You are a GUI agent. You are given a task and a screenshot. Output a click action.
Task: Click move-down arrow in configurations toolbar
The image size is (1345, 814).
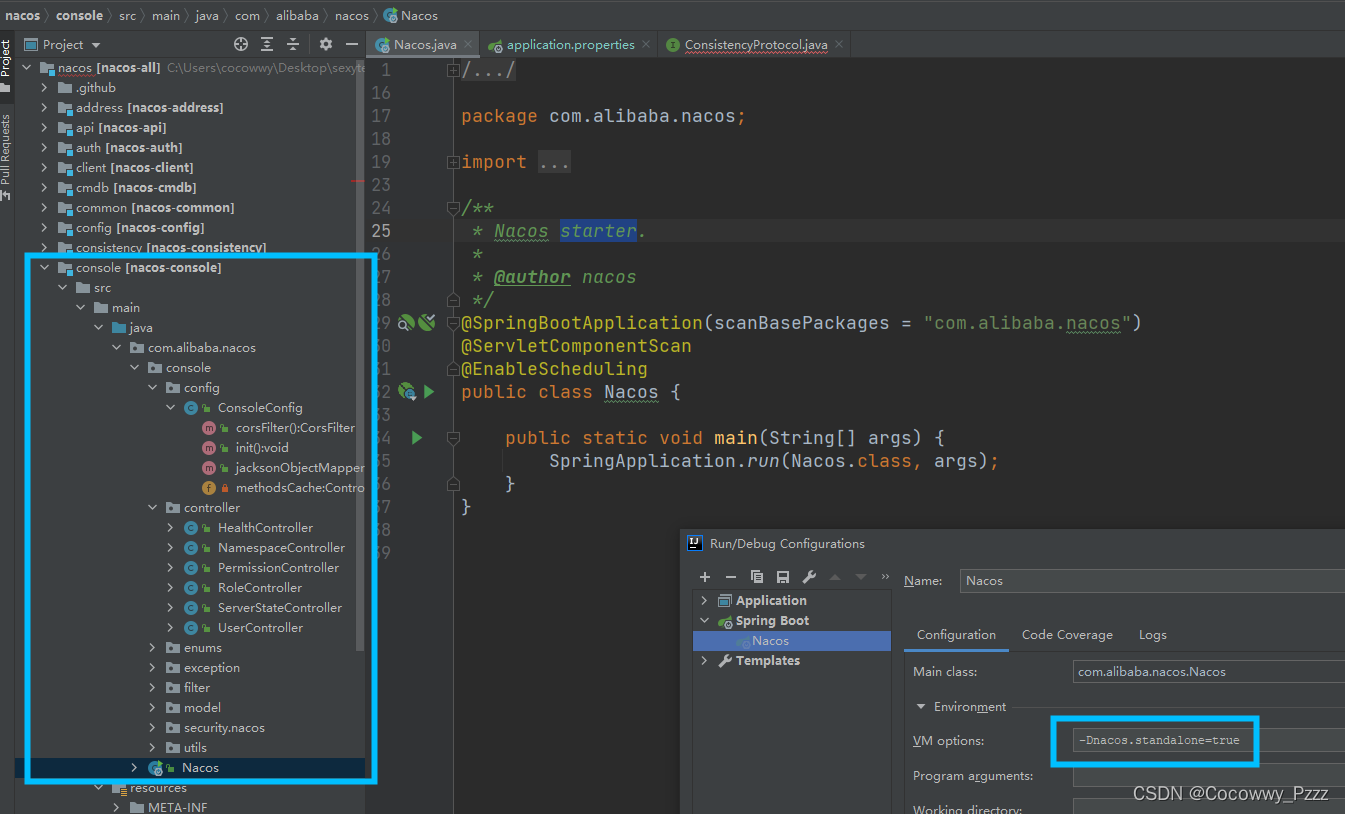click(x=860, y=577)
